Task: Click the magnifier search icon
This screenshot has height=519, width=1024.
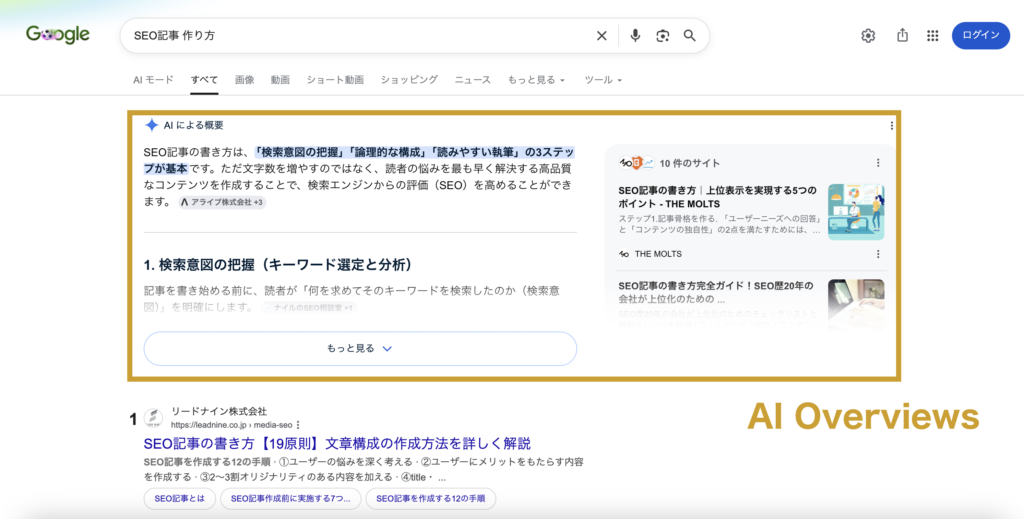Action: 690,36
